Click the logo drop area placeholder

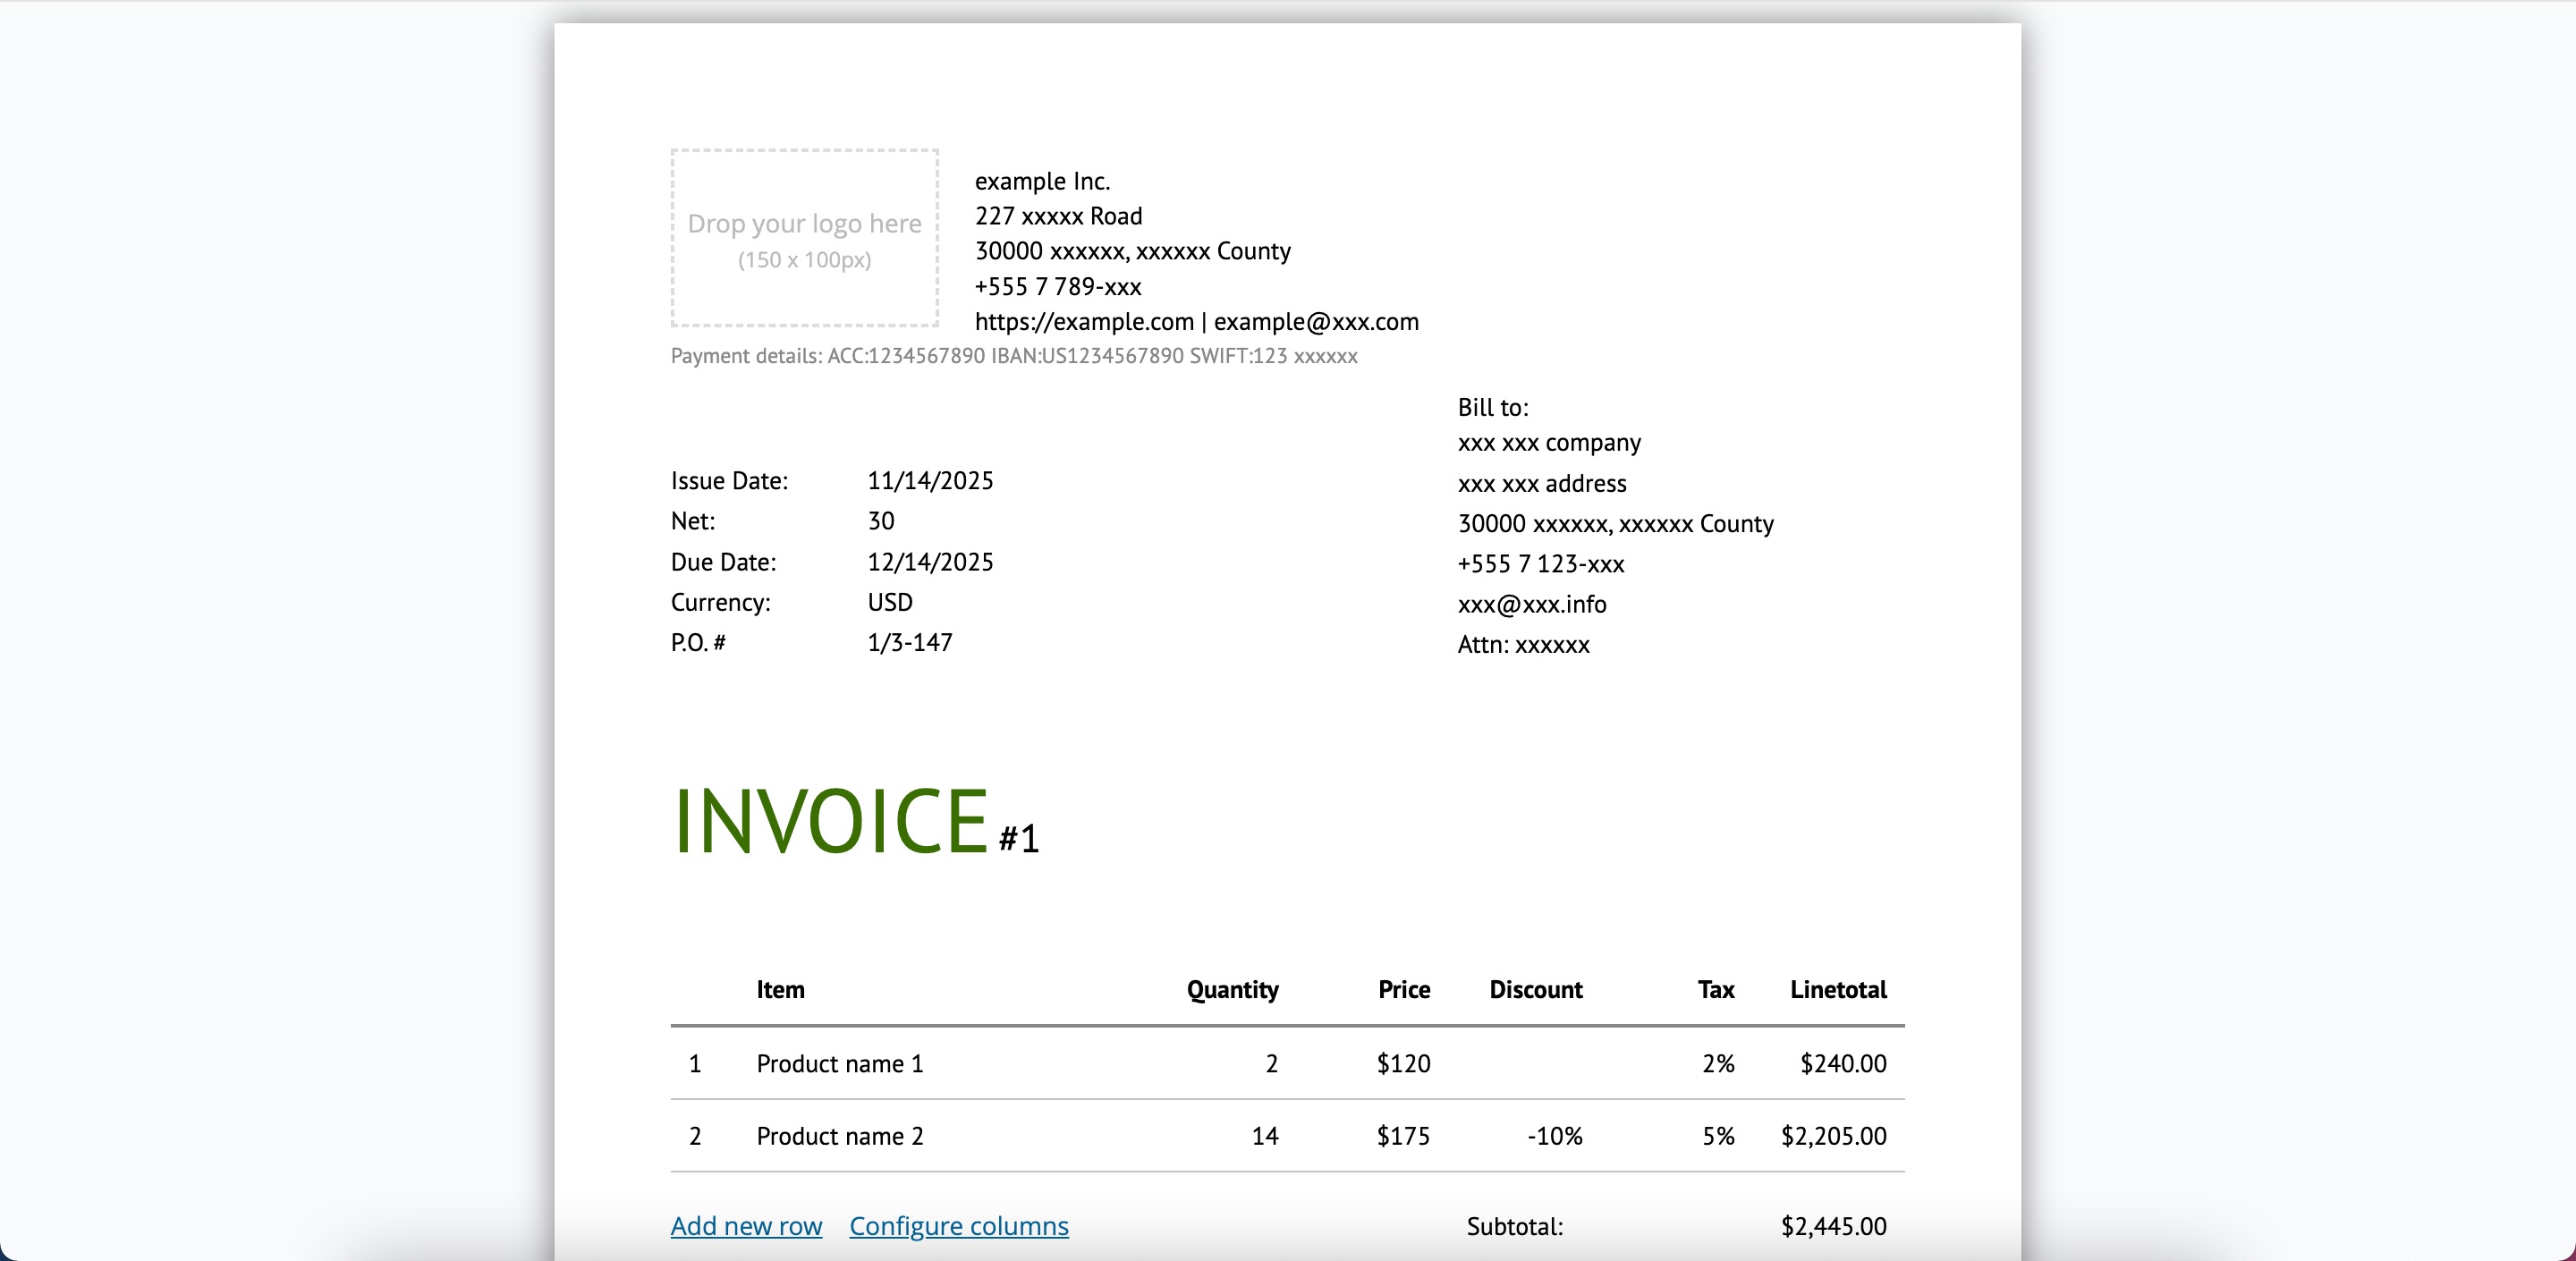coord(804,238)
